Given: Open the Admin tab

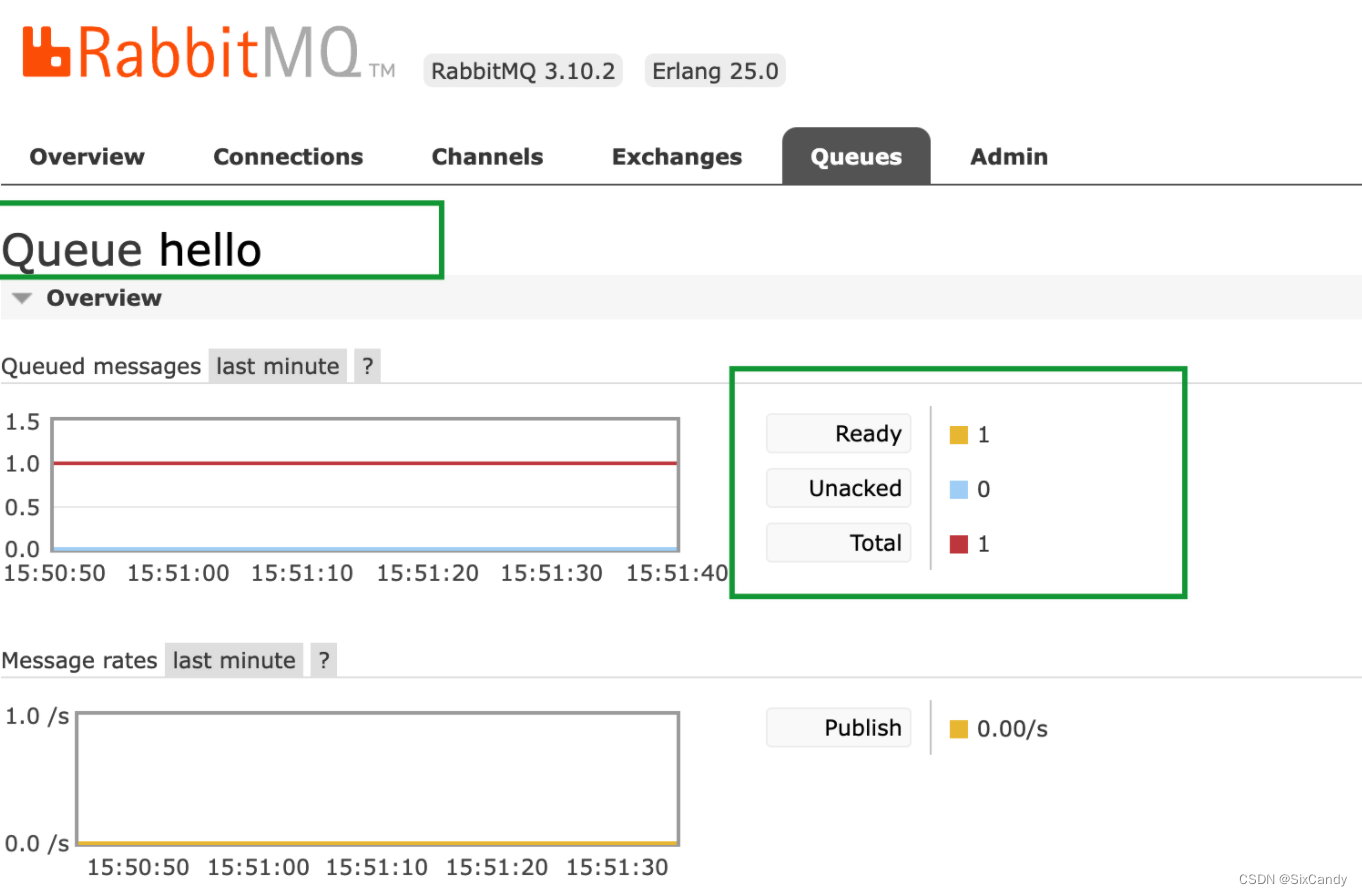Looking at the screenshot, I should point(1009,157).
